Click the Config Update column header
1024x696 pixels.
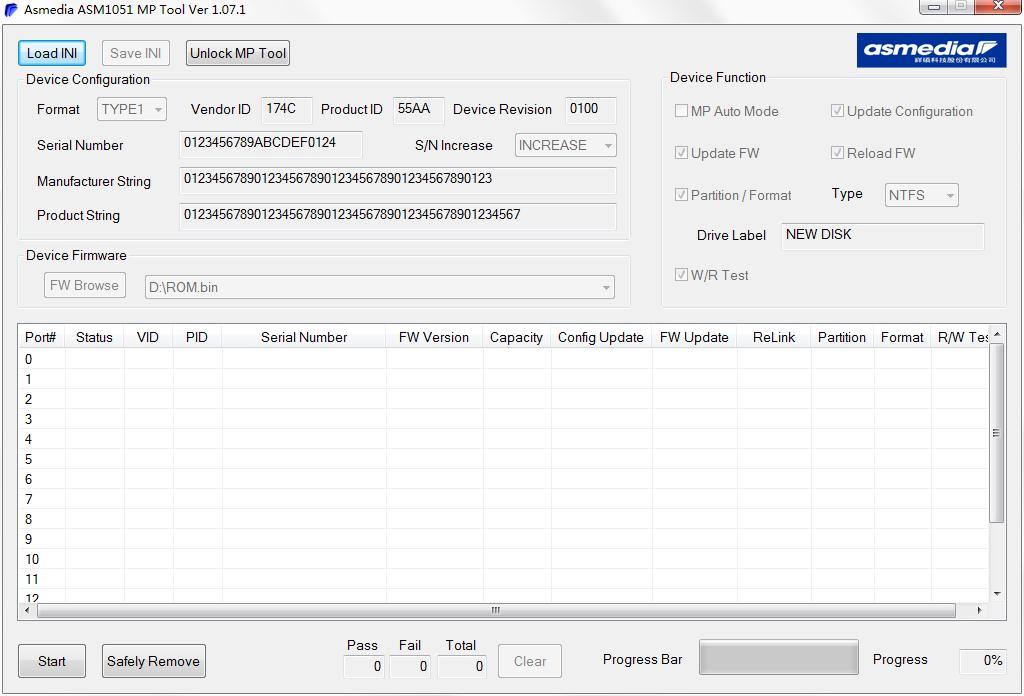point(601,338)
